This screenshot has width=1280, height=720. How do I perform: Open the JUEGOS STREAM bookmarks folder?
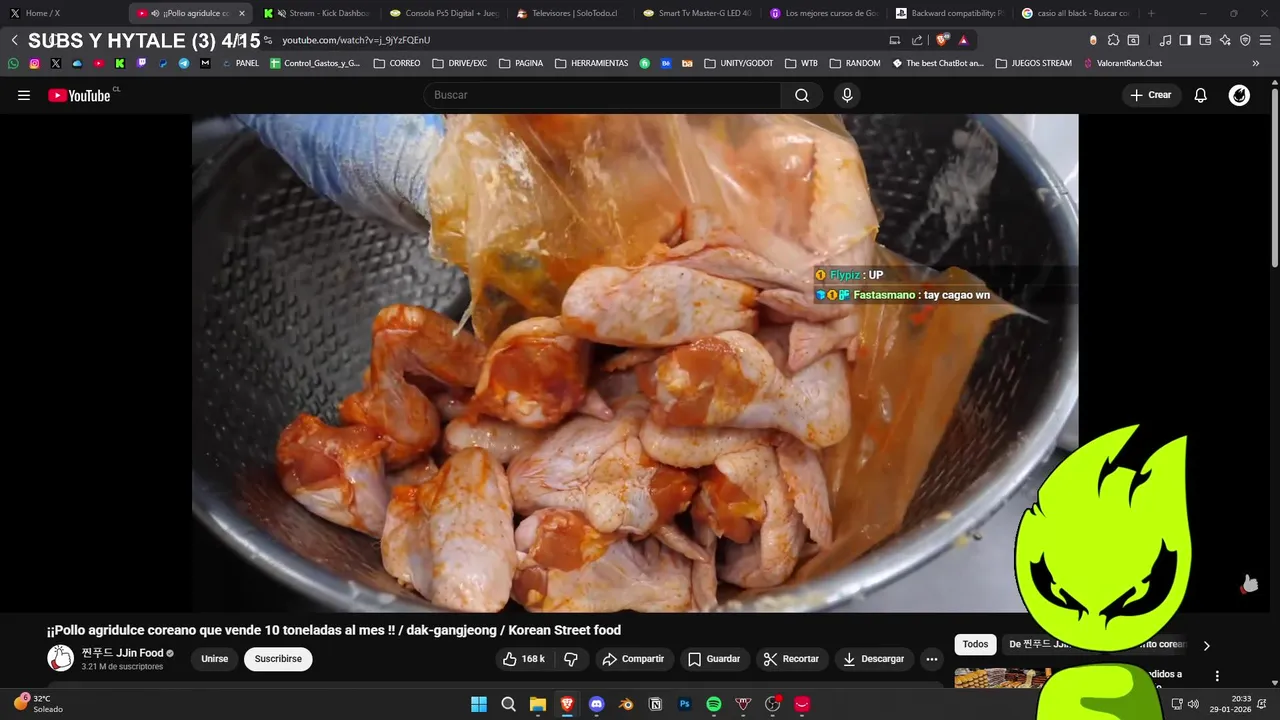tap(1035, 63)
